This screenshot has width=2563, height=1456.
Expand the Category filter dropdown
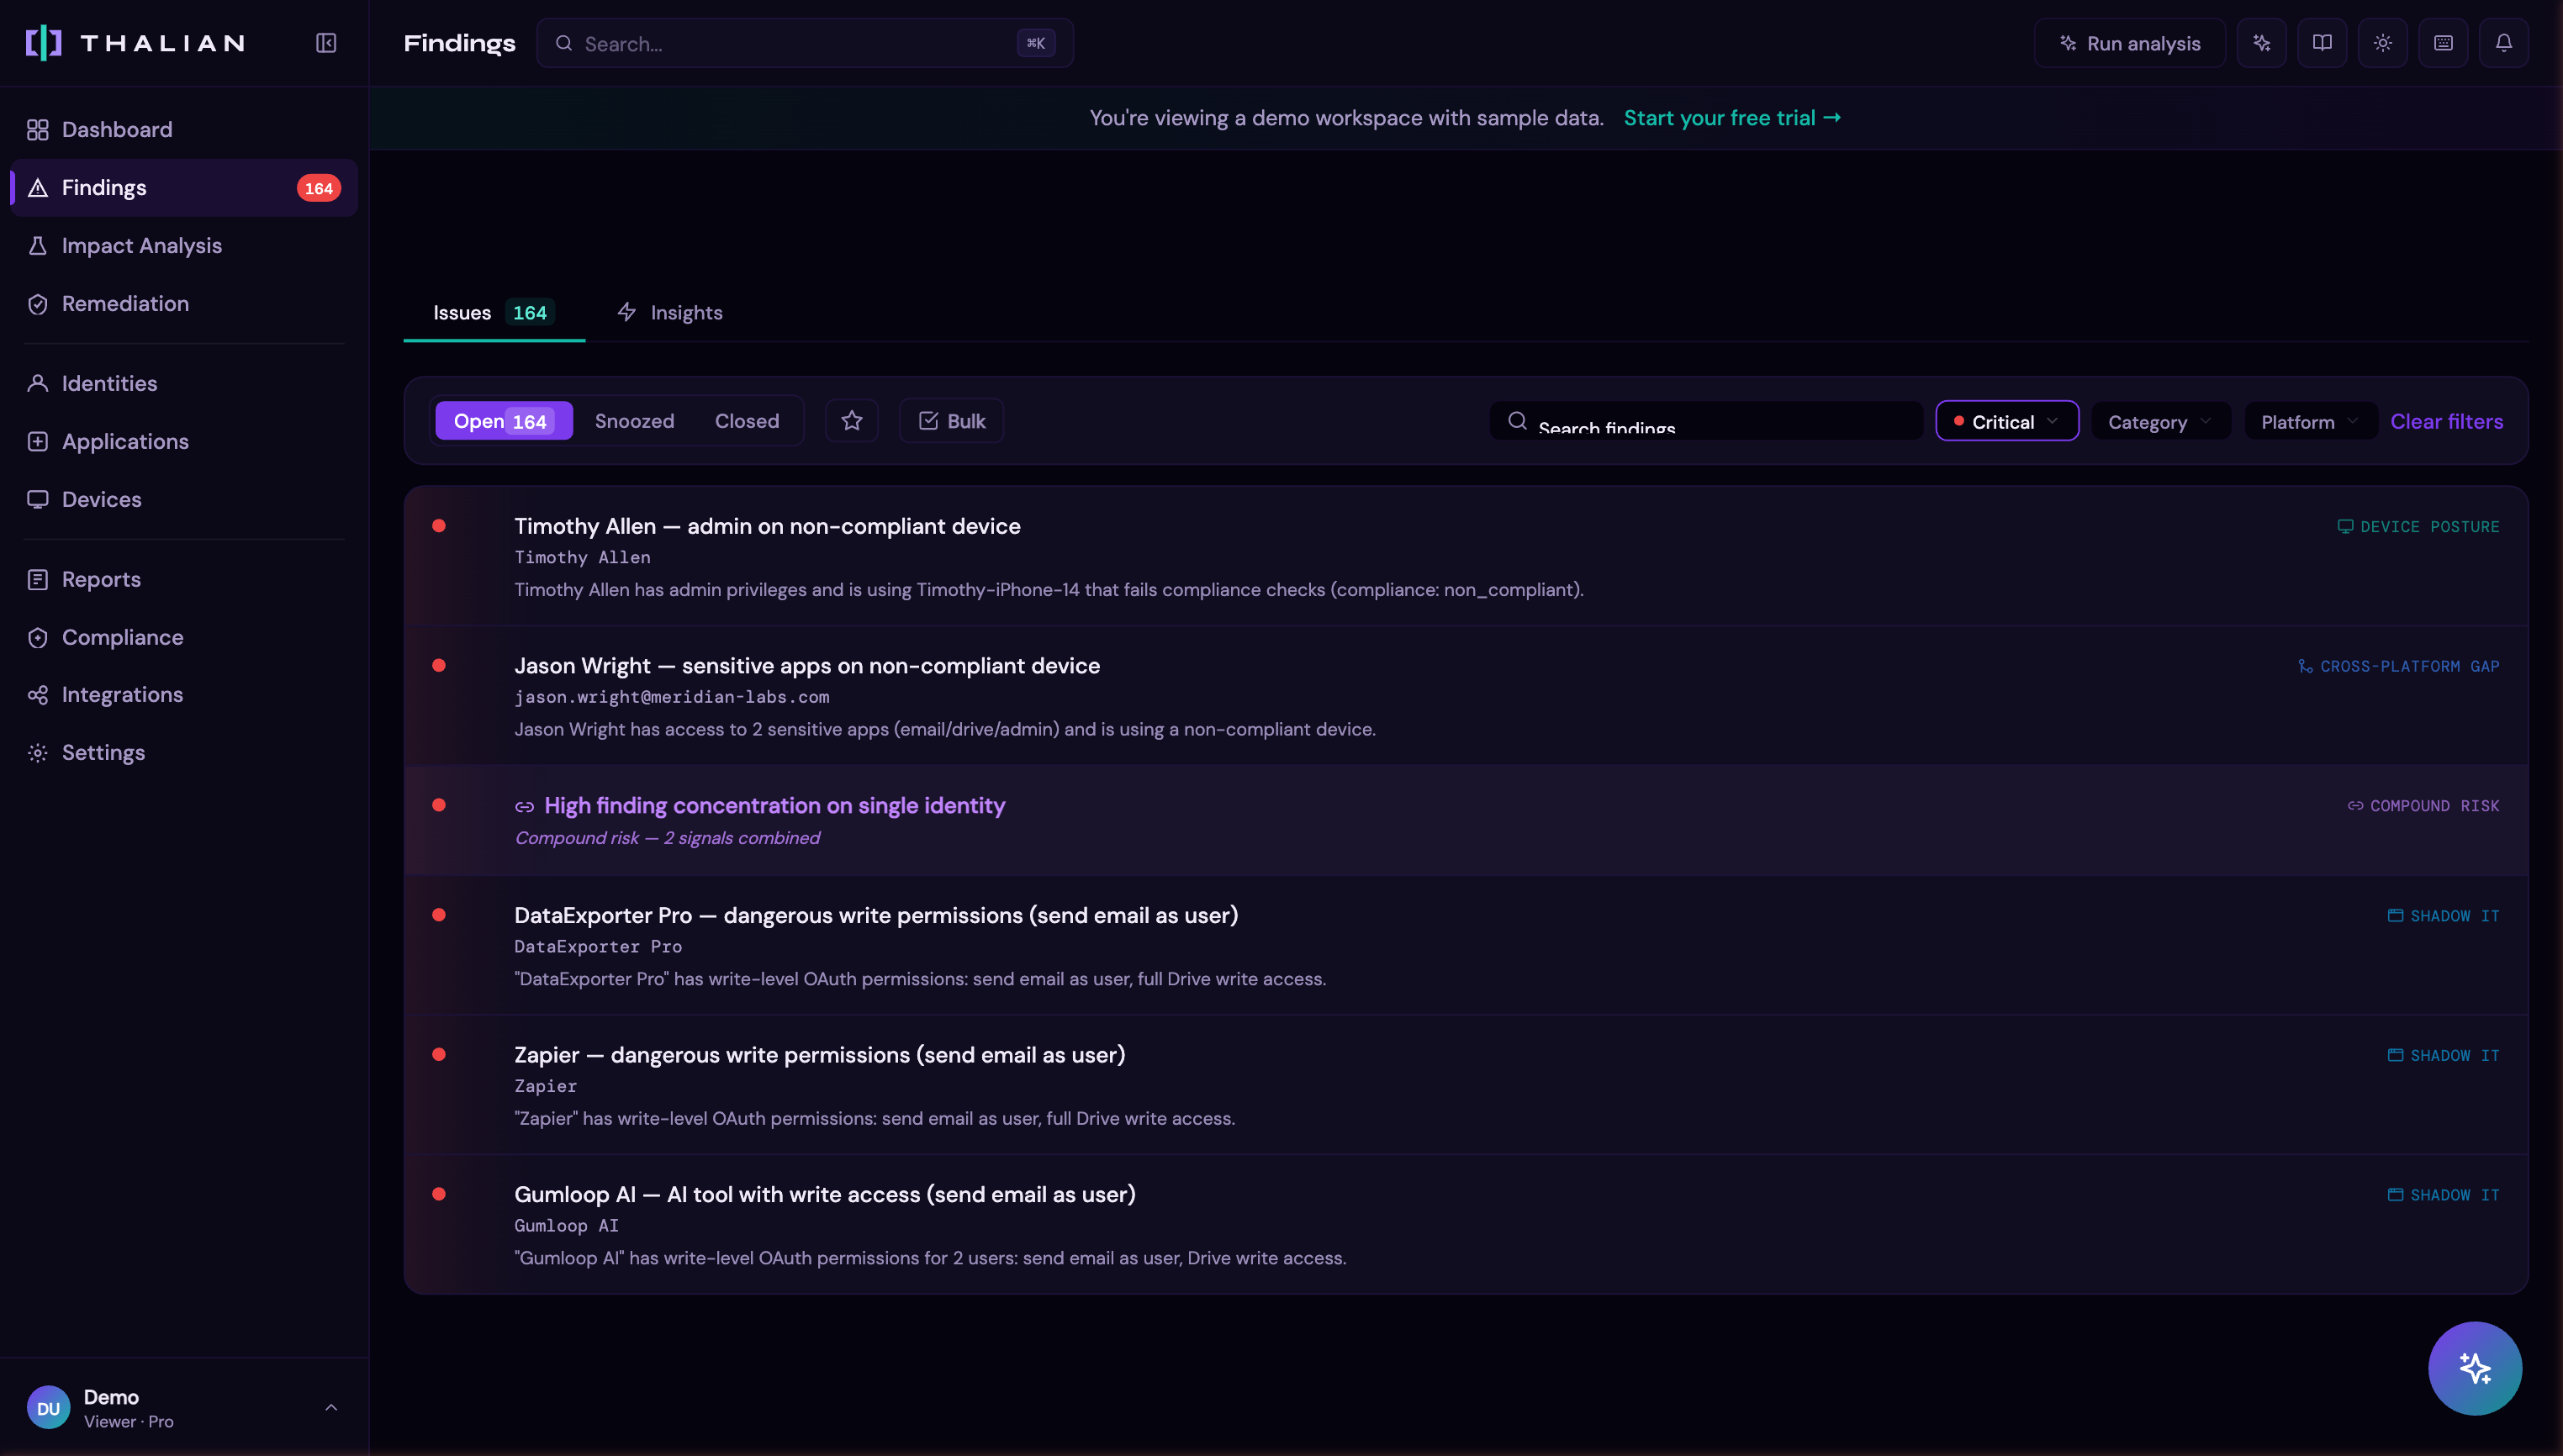pos(2159,422)
